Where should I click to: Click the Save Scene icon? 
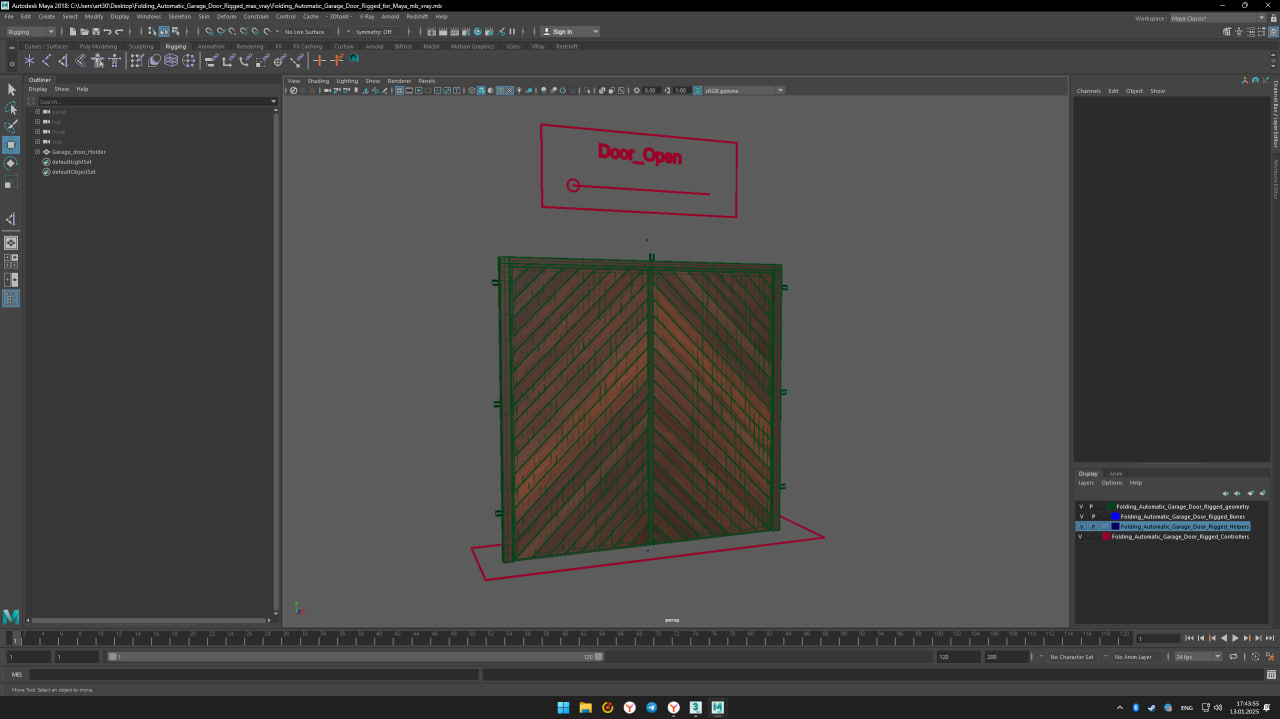click(x=95, y=32)
